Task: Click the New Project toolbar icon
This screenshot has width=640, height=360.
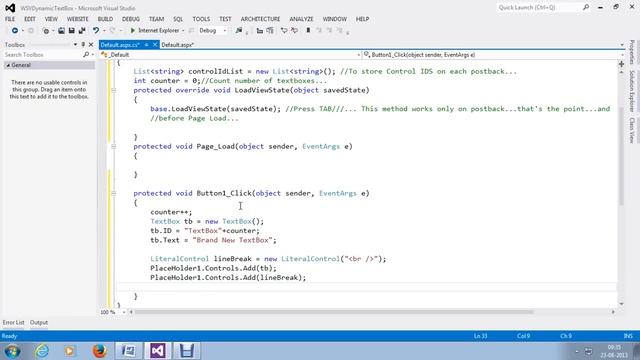Action: (46, 31)
